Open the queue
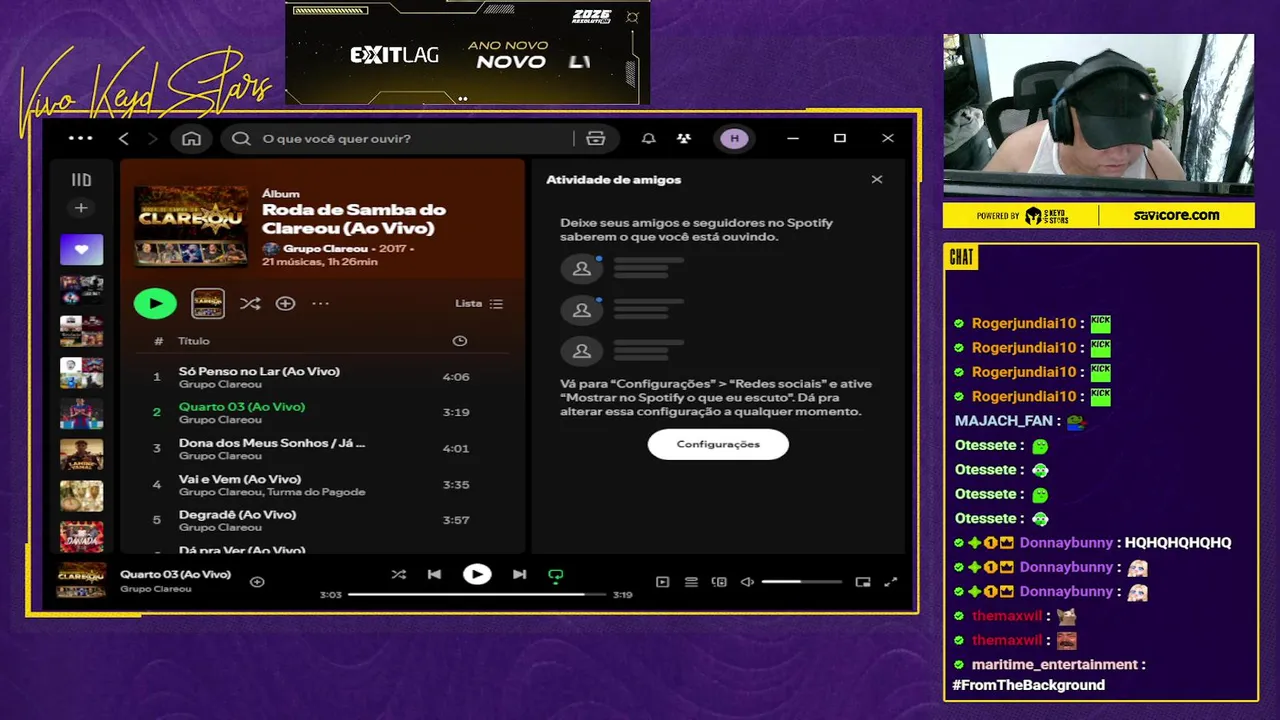 (691, 582)
